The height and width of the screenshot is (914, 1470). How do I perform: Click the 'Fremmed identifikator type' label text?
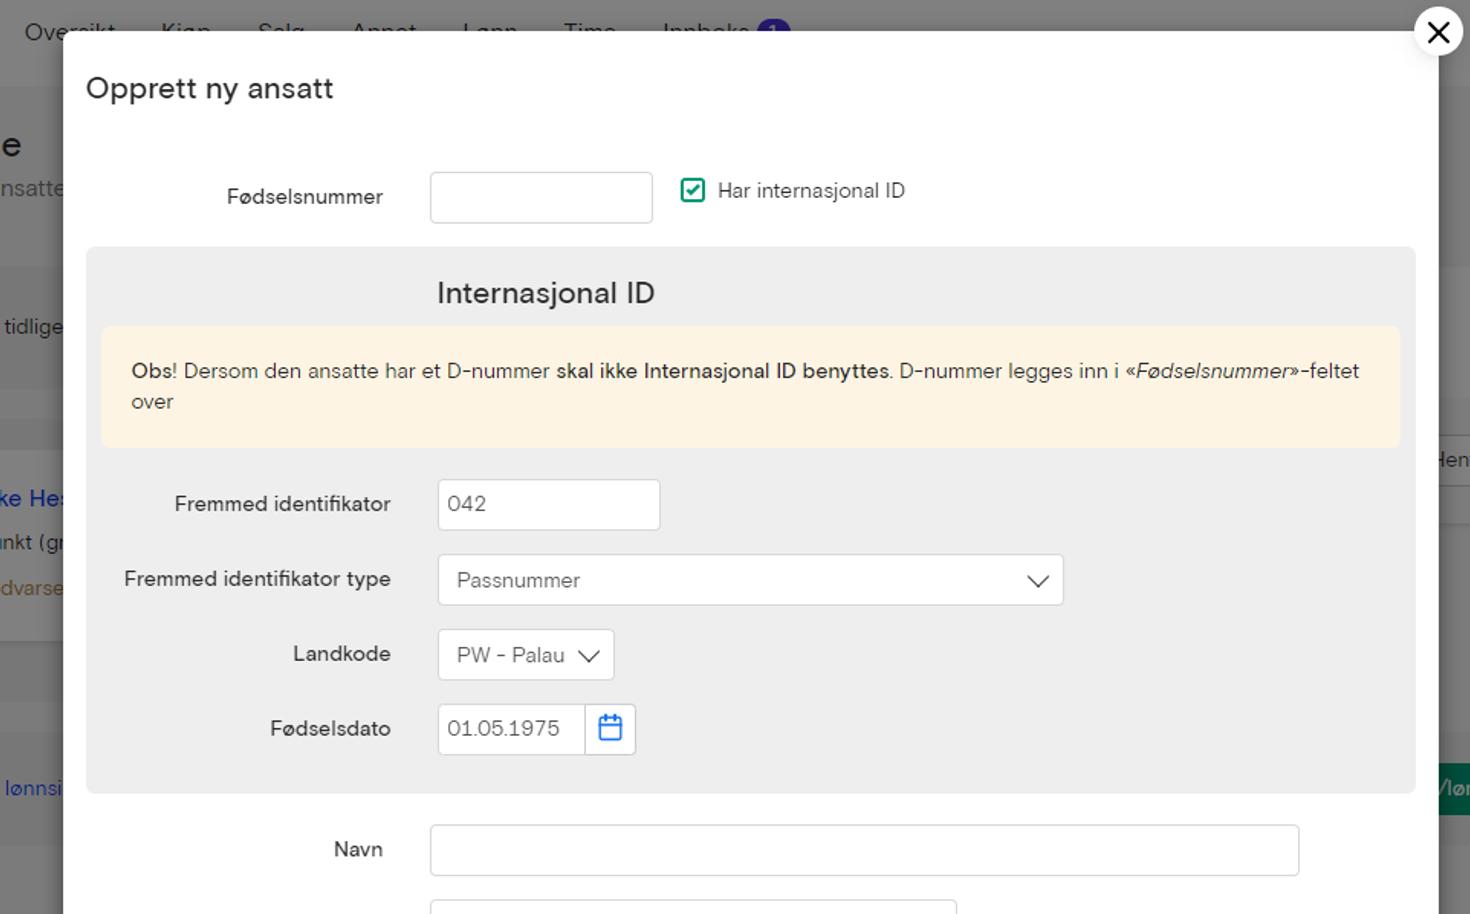[x=257, y=579]
